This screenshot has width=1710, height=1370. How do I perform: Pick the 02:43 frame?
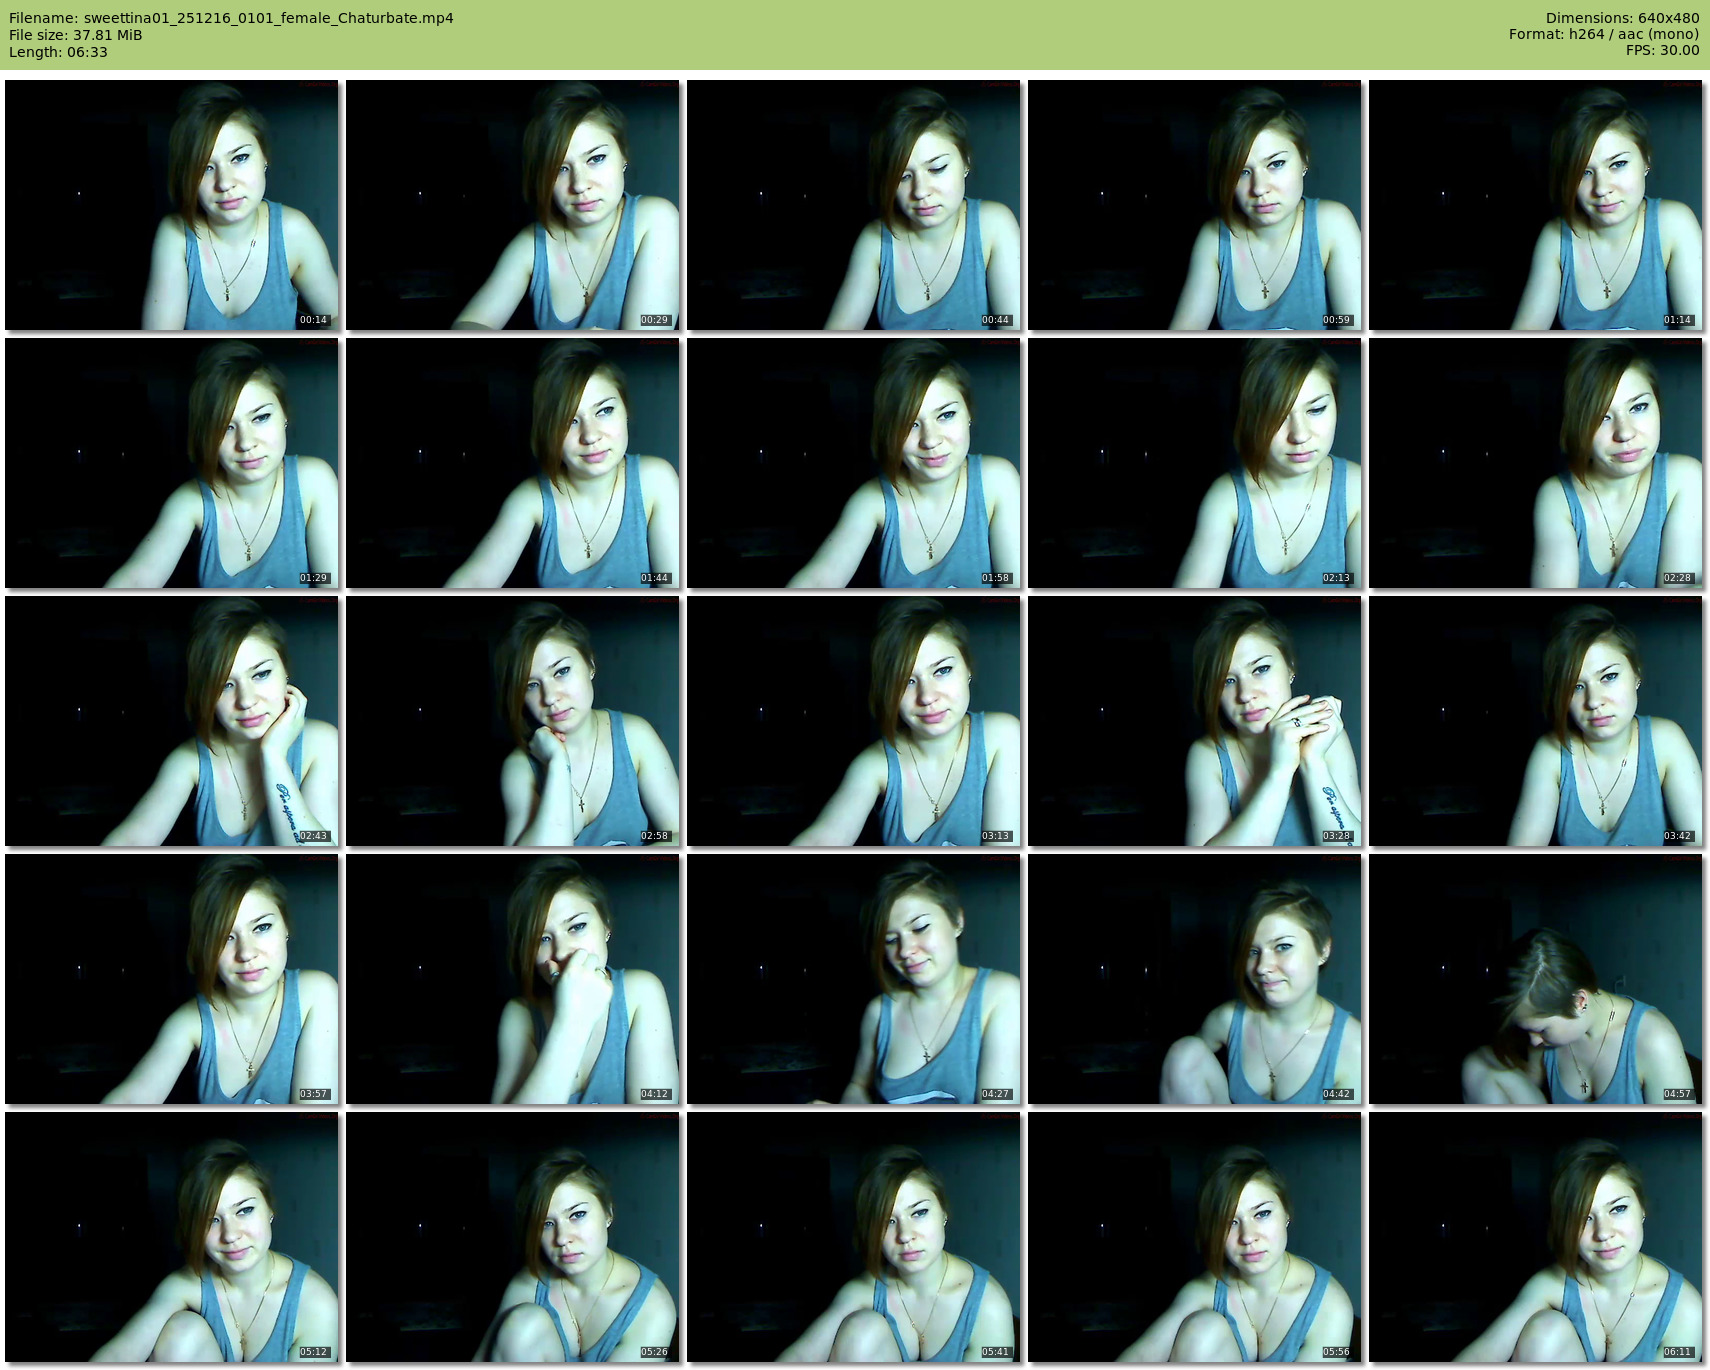coord(172,721)
